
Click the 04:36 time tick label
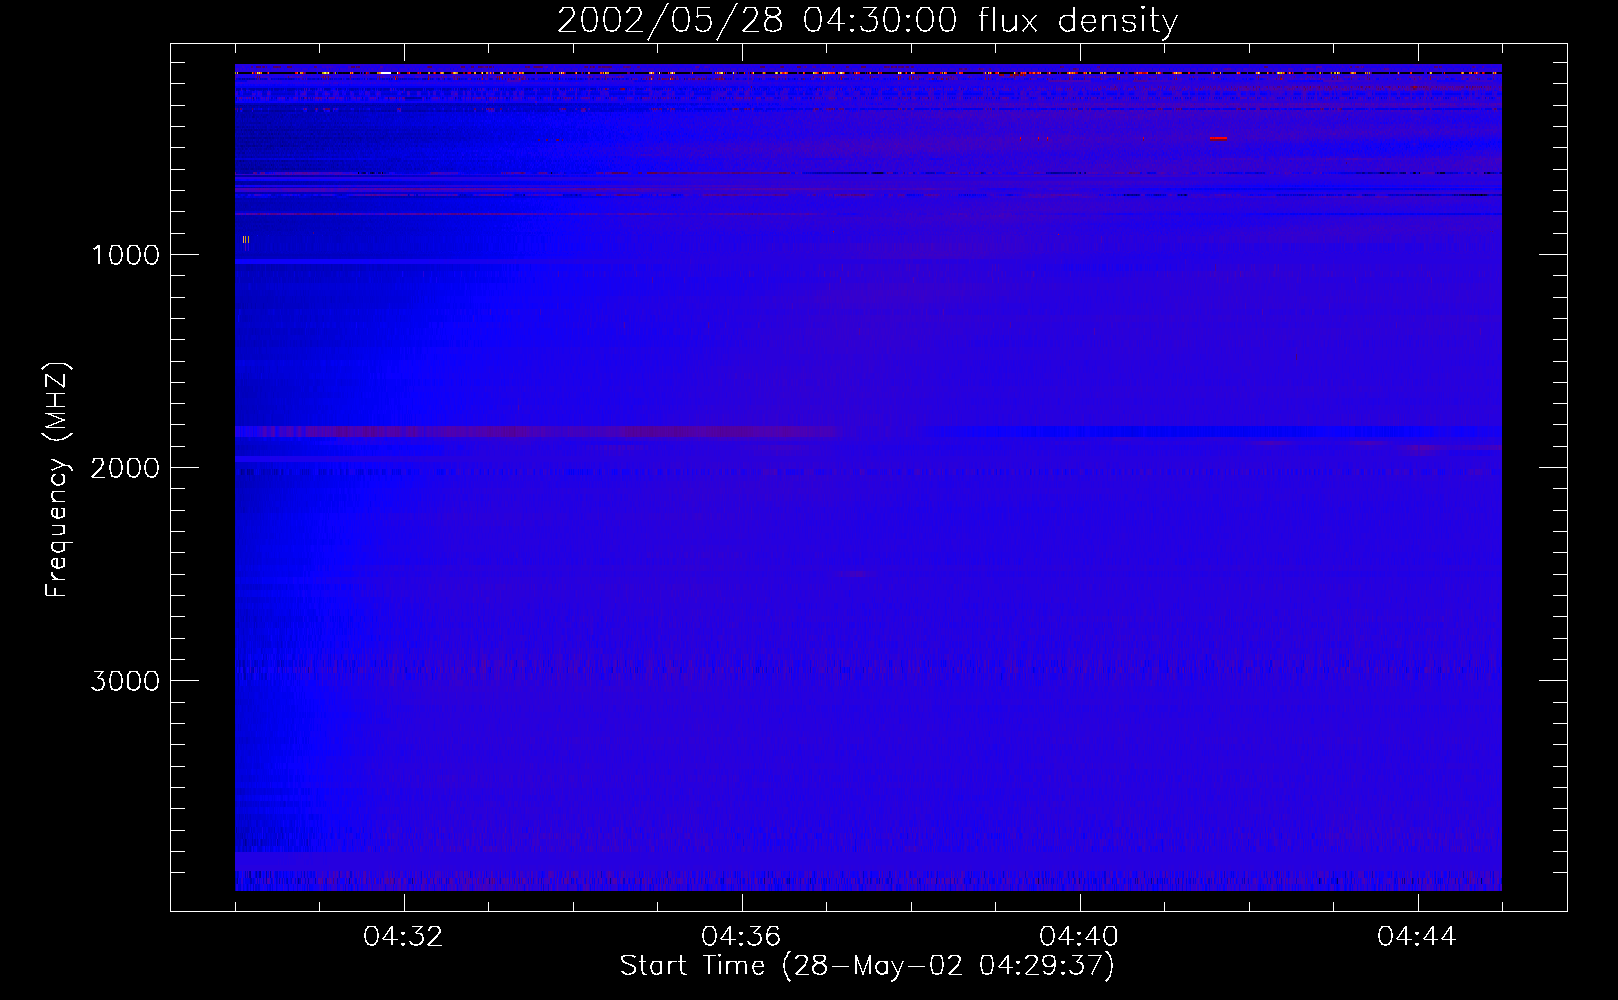(741, 937)
